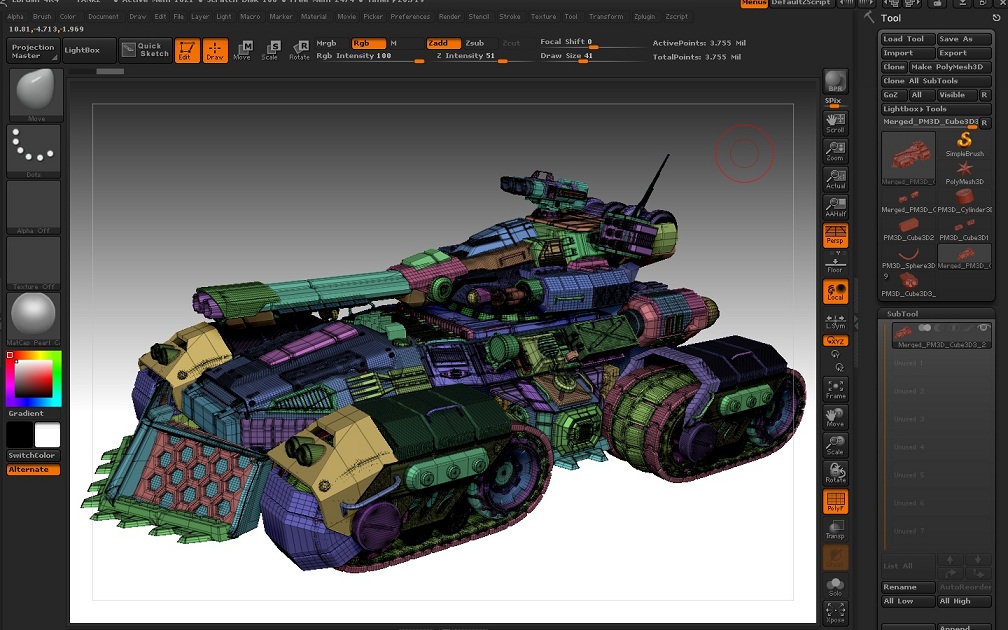Screen dimensions: 1008x630
Task: Activate the Draw mode button
Action: point(215,51)
